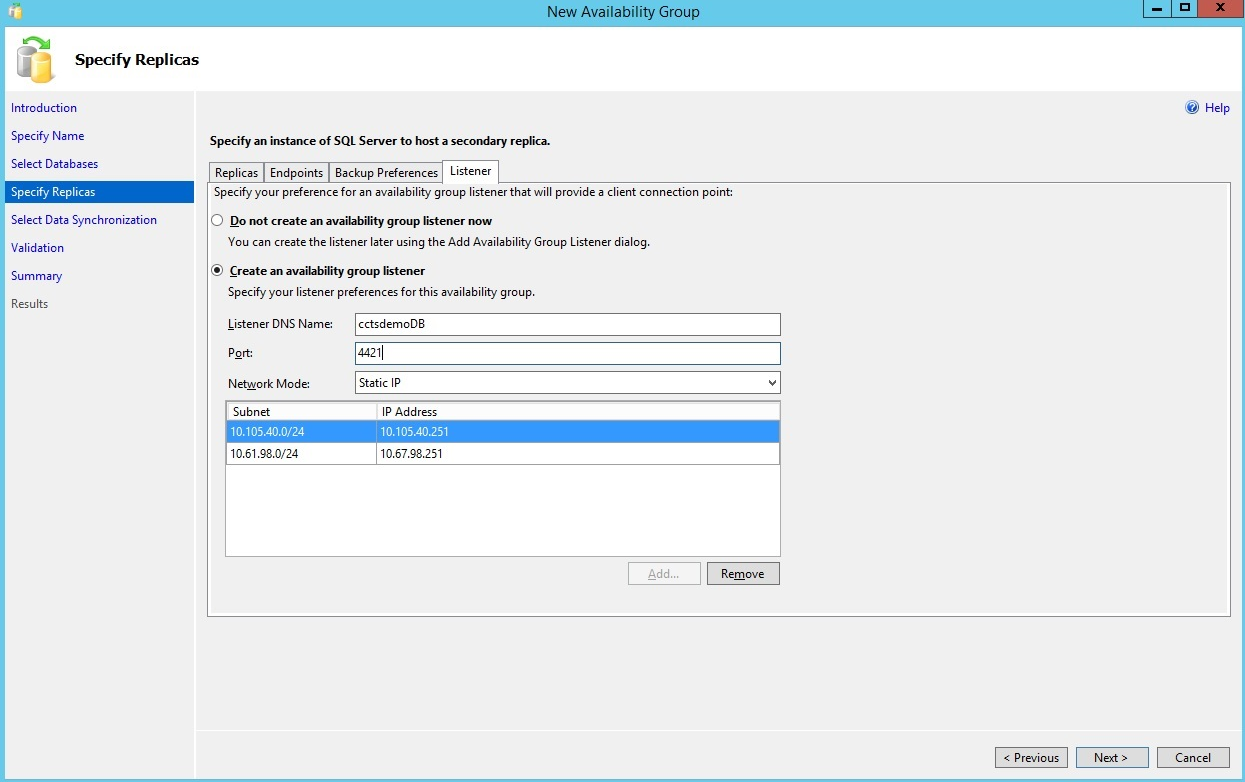Click the Next button
The width and height of the screenshot is (1245, 782).
[1112, 758]
